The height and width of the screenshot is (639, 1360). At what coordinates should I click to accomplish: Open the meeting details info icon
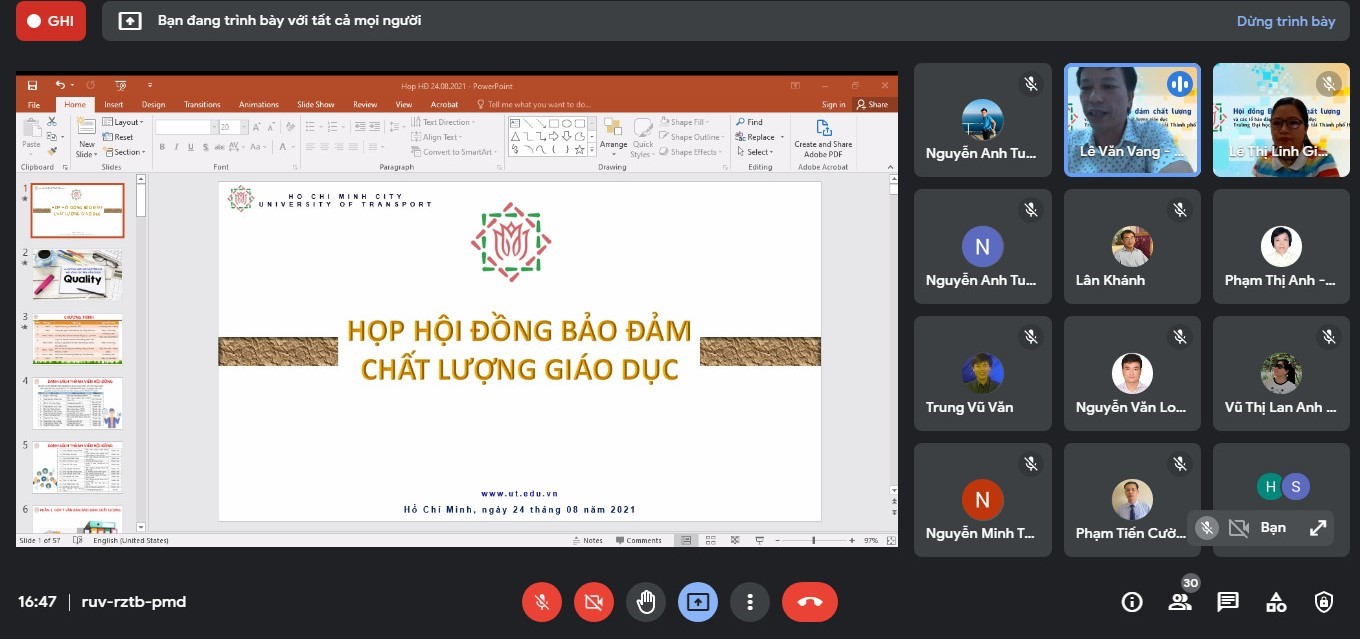pos(1132,602)
